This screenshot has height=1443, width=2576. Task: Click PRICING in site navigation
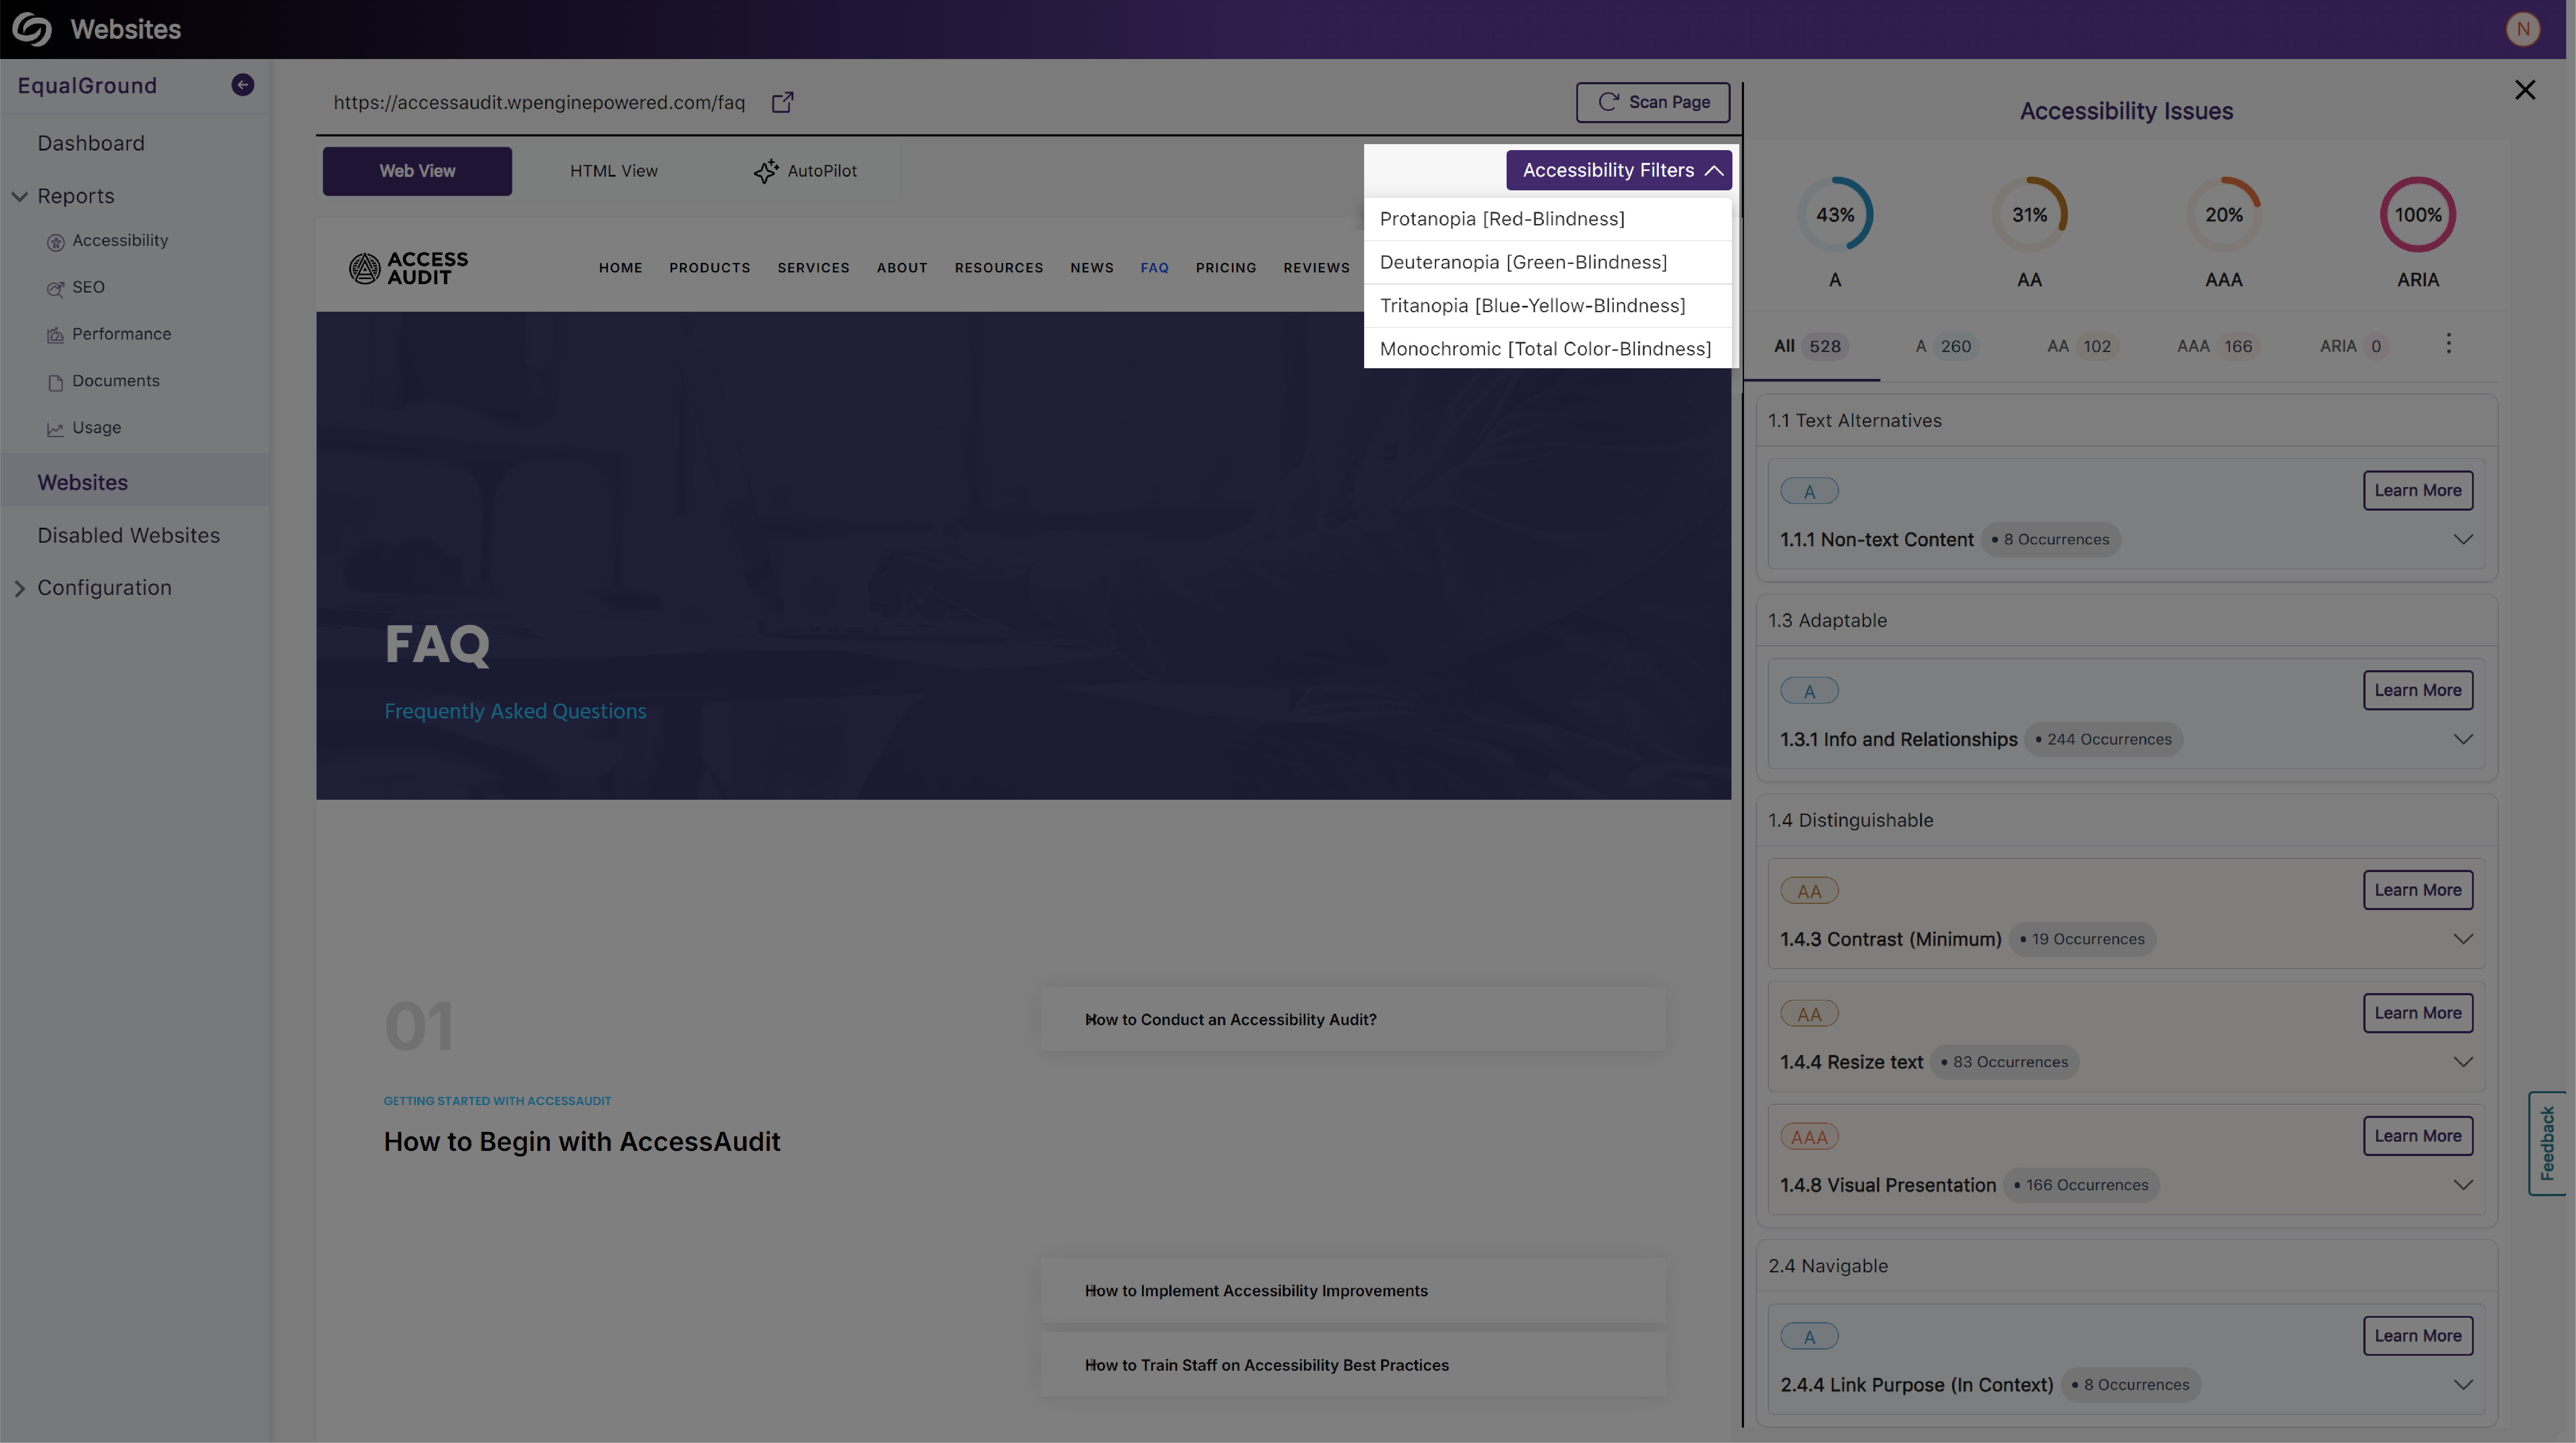[1226, 268]
